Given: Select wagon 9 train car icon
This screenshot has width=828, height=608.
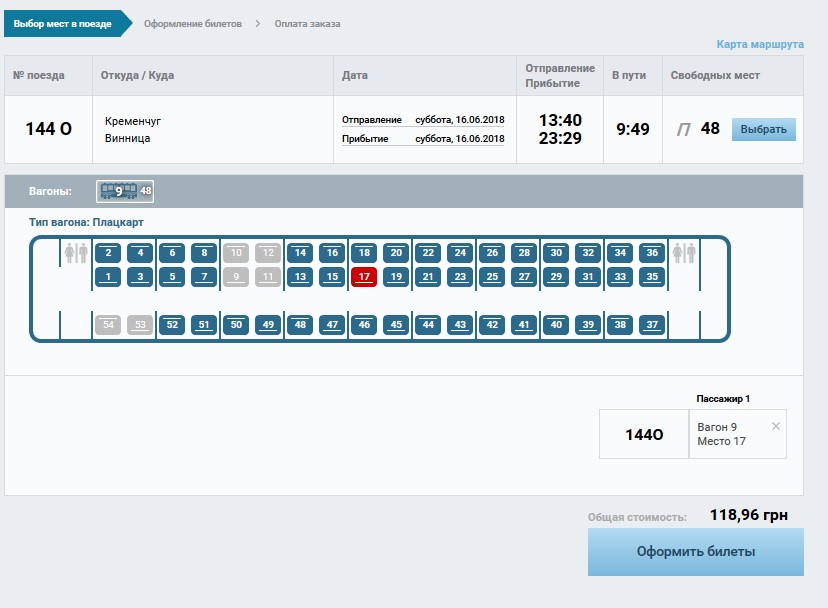Looking at the screenshot, I should pos(118,191).
